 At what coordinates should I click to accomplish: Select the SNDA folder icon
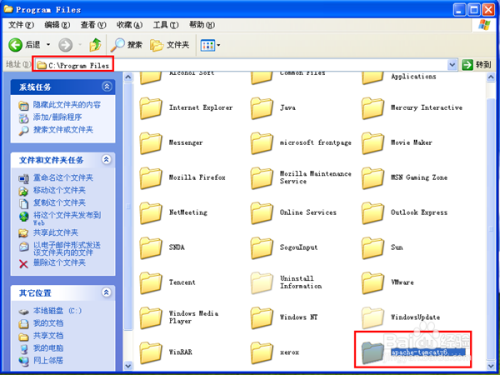[151, 248]
